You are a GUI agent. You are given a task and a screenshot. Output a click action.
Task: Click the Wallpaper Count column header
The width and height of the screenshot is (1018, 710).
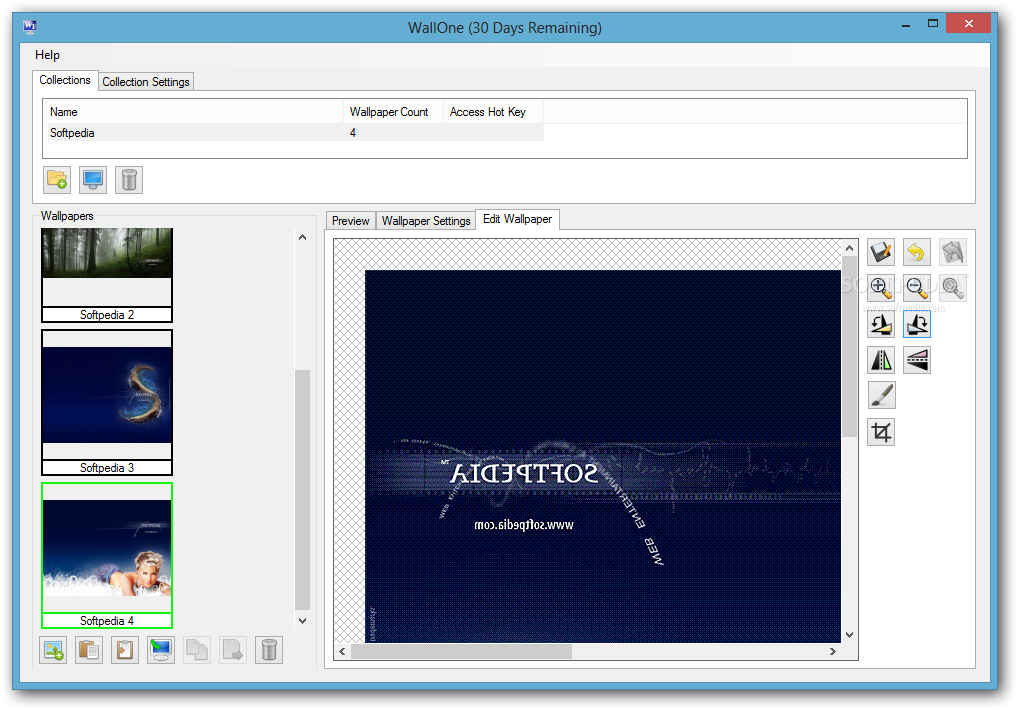pos(393,112)
